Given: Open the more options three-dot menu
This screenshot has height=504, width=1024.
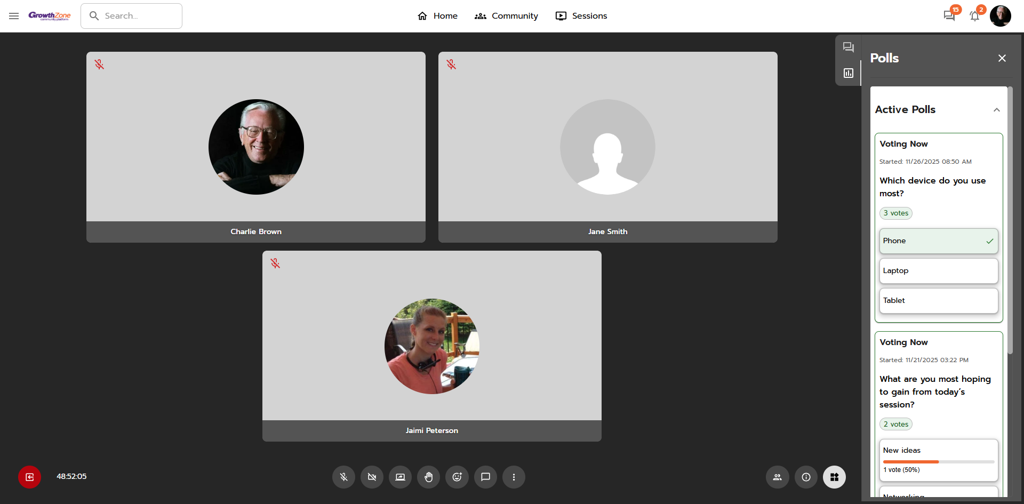Looking at the screenshot, I should (514, 477).
